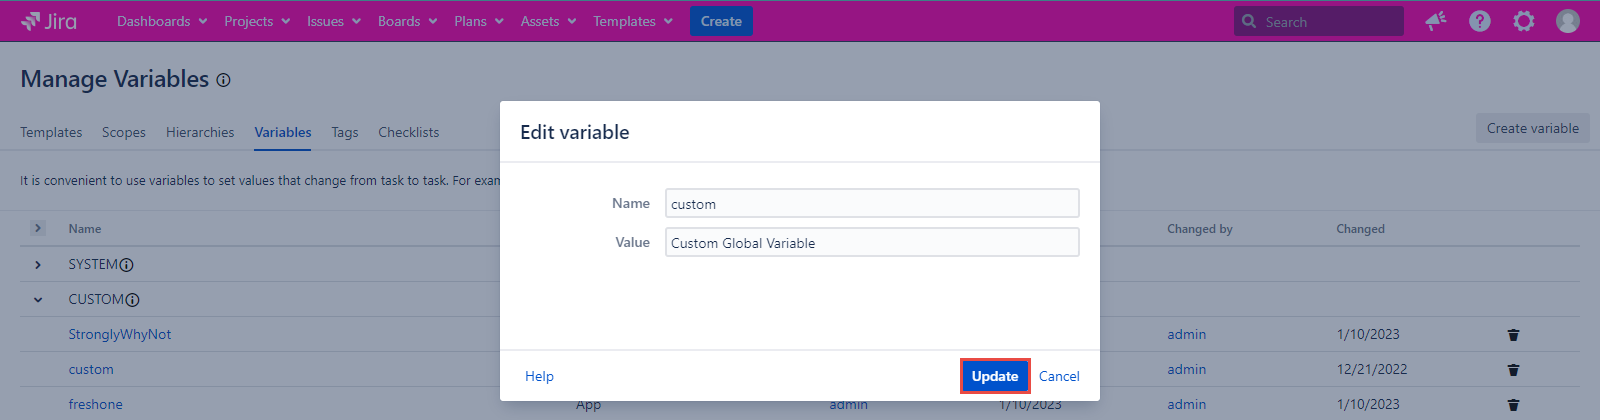Image resolution: width=1600 pixels, height=420 pixels.
Task: Switch to the Hierarchies tab
Action: point(200,132)
